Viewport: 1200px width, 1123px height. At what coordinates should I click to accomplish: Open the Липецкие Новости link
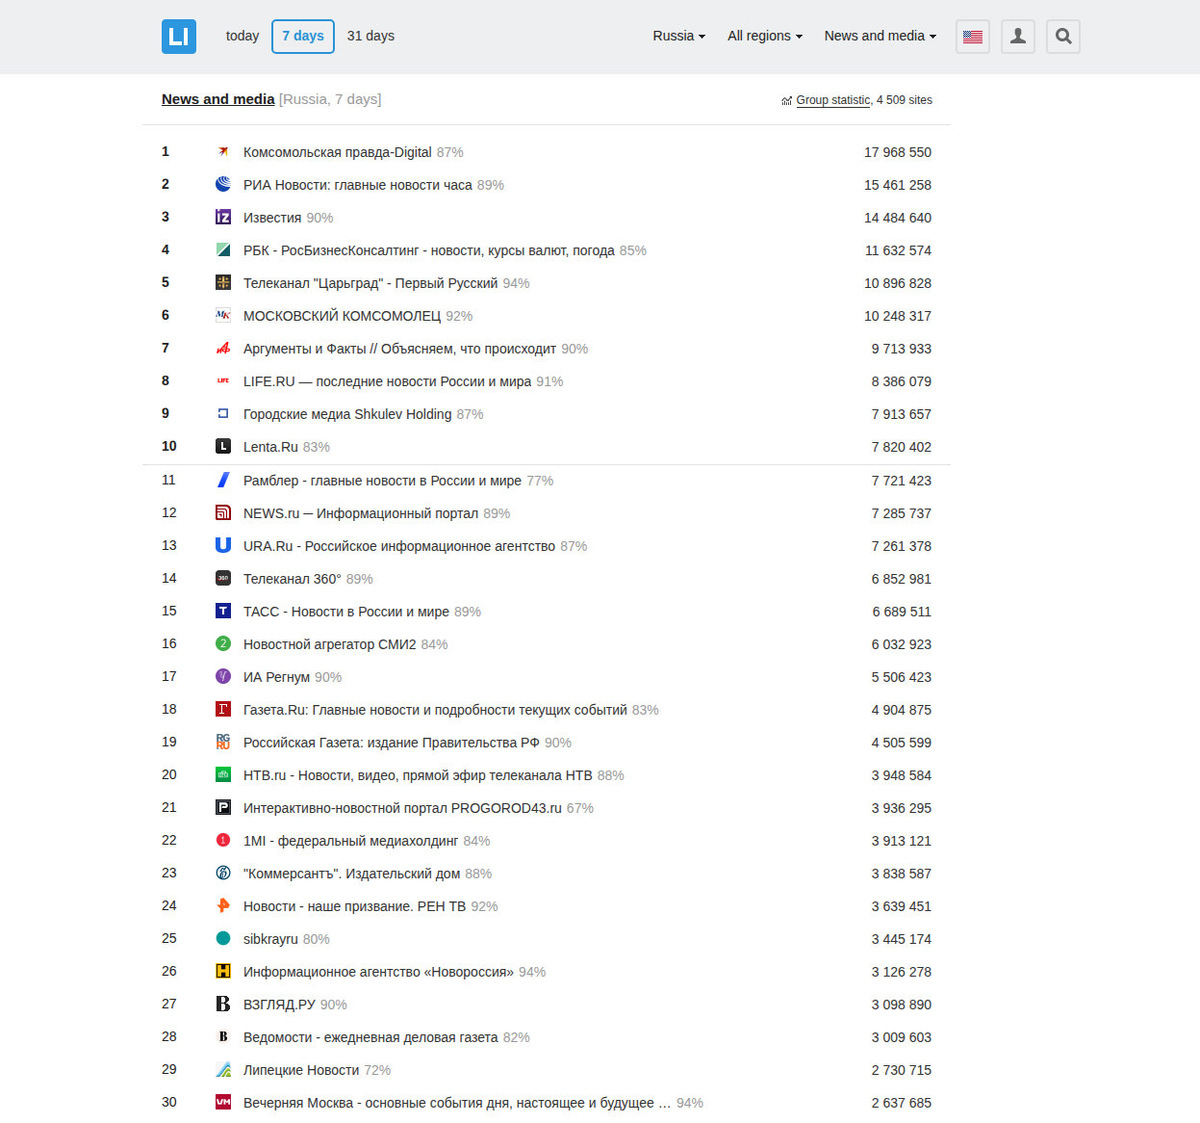(x=301, y=1070)
